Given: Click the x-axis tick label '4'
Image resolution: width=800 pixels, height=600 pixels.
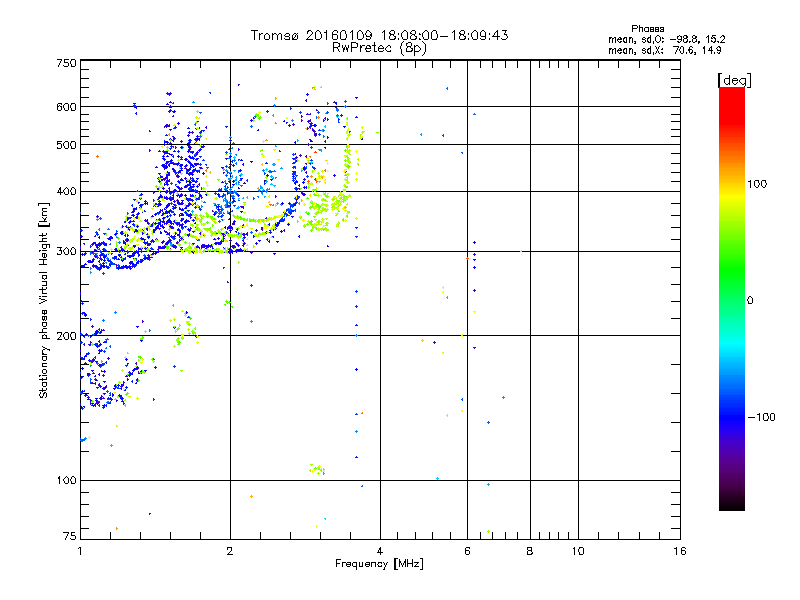Looking at the screenshot, I should [380, 551].
